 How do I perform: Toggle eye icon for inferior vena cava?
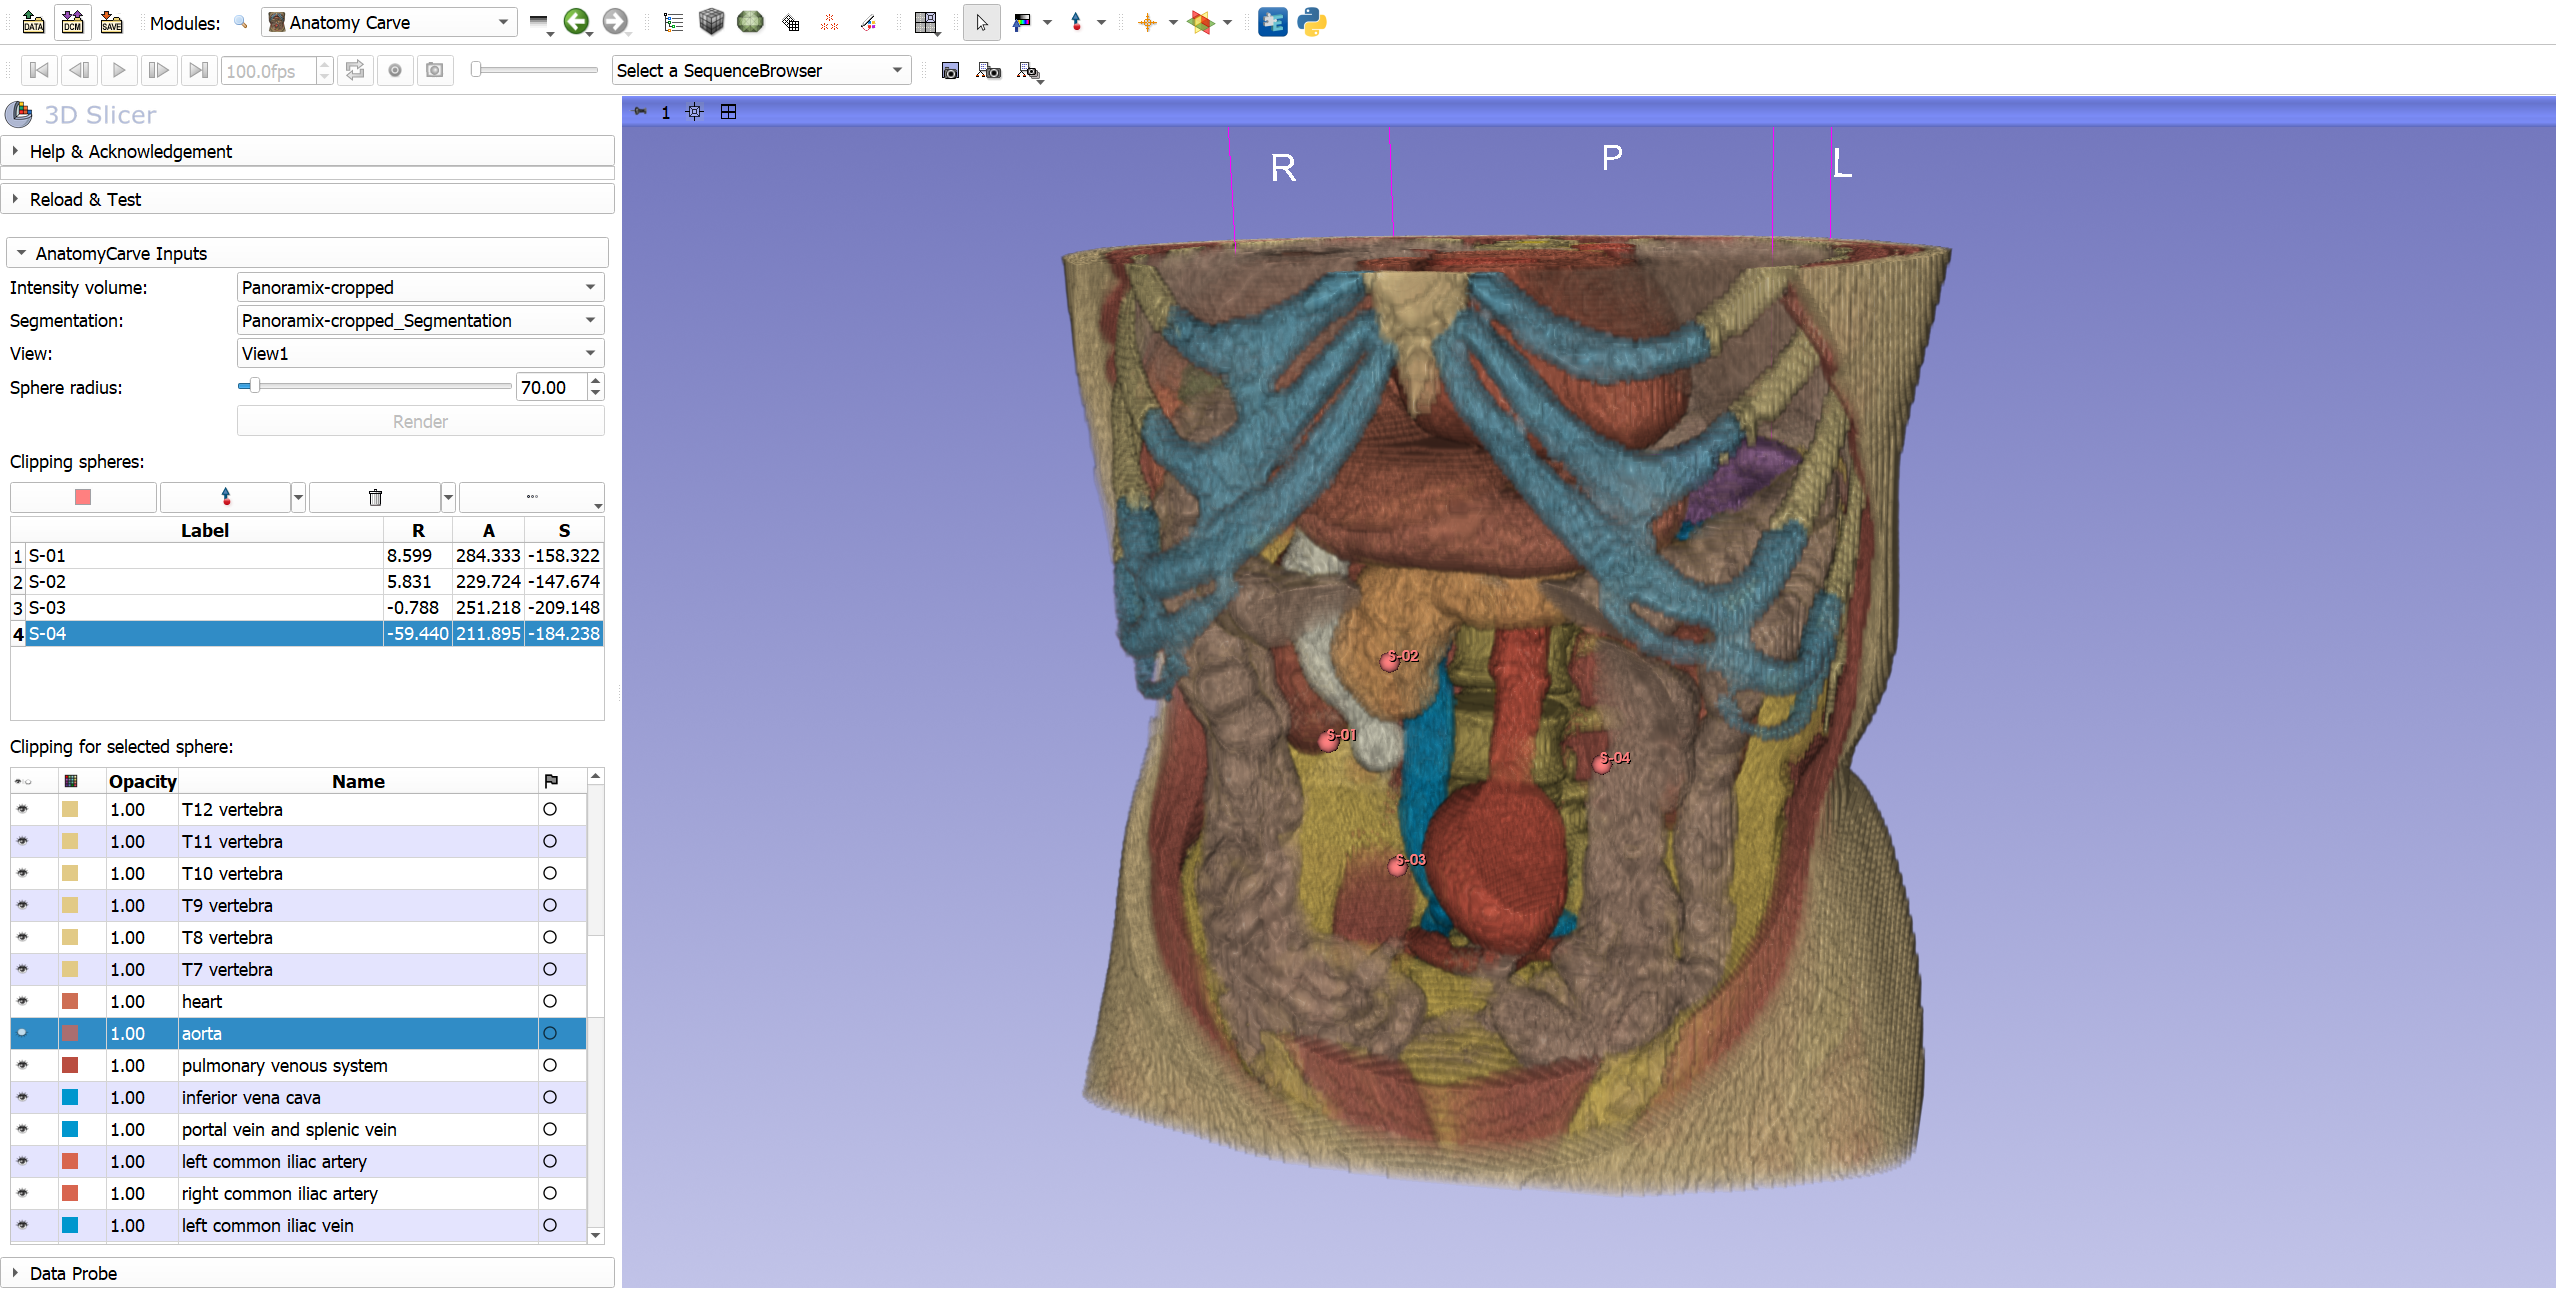[x=22, y=1097]
